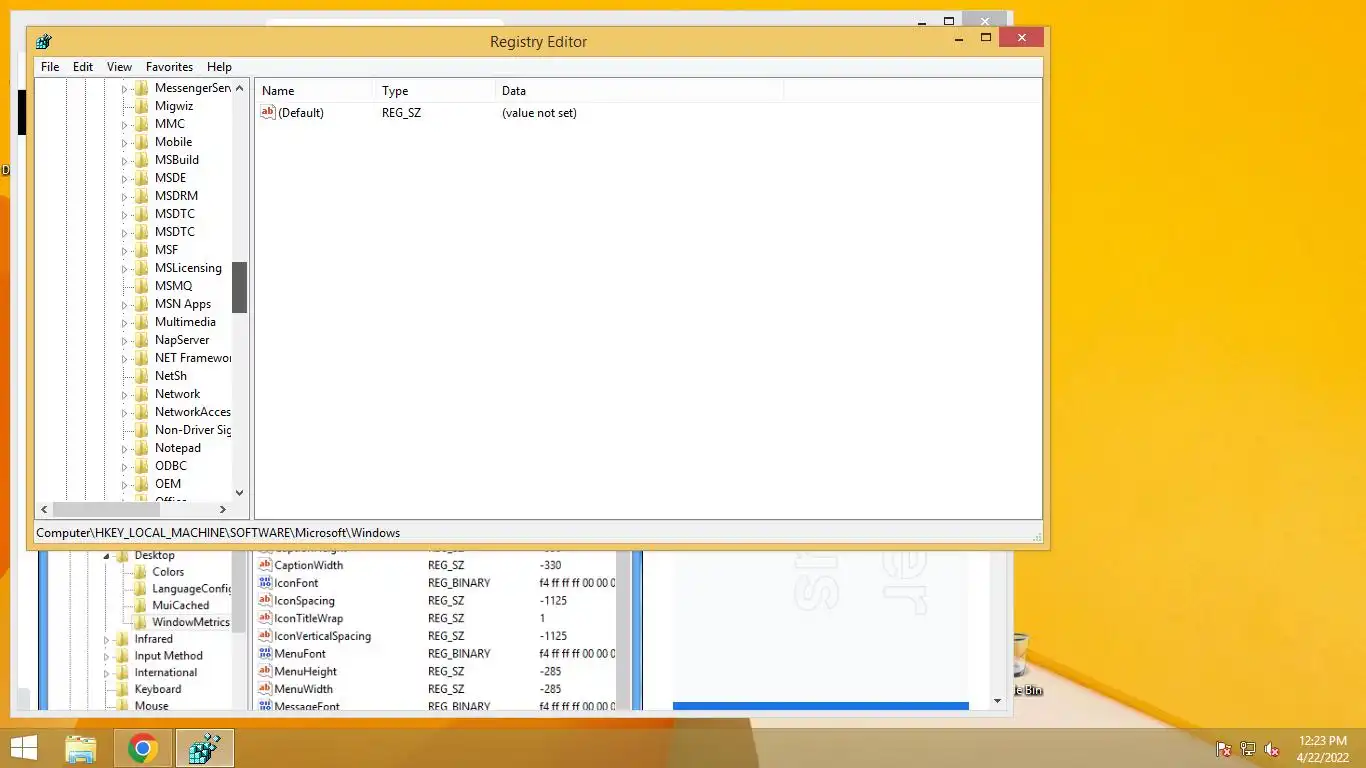Click the tree pane scroll down arrow
Viewport: 1366px width, 768px height.
coord(239,492)
